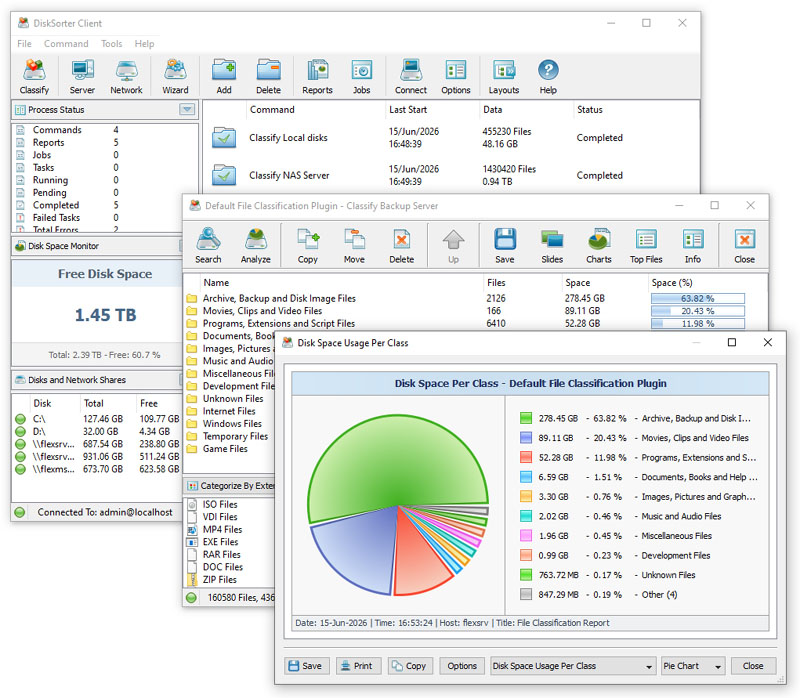Viewport: 800px width, 698px height.
Task: Click Delete in Classification Plugin toolbar
Action: click(402, 246)
